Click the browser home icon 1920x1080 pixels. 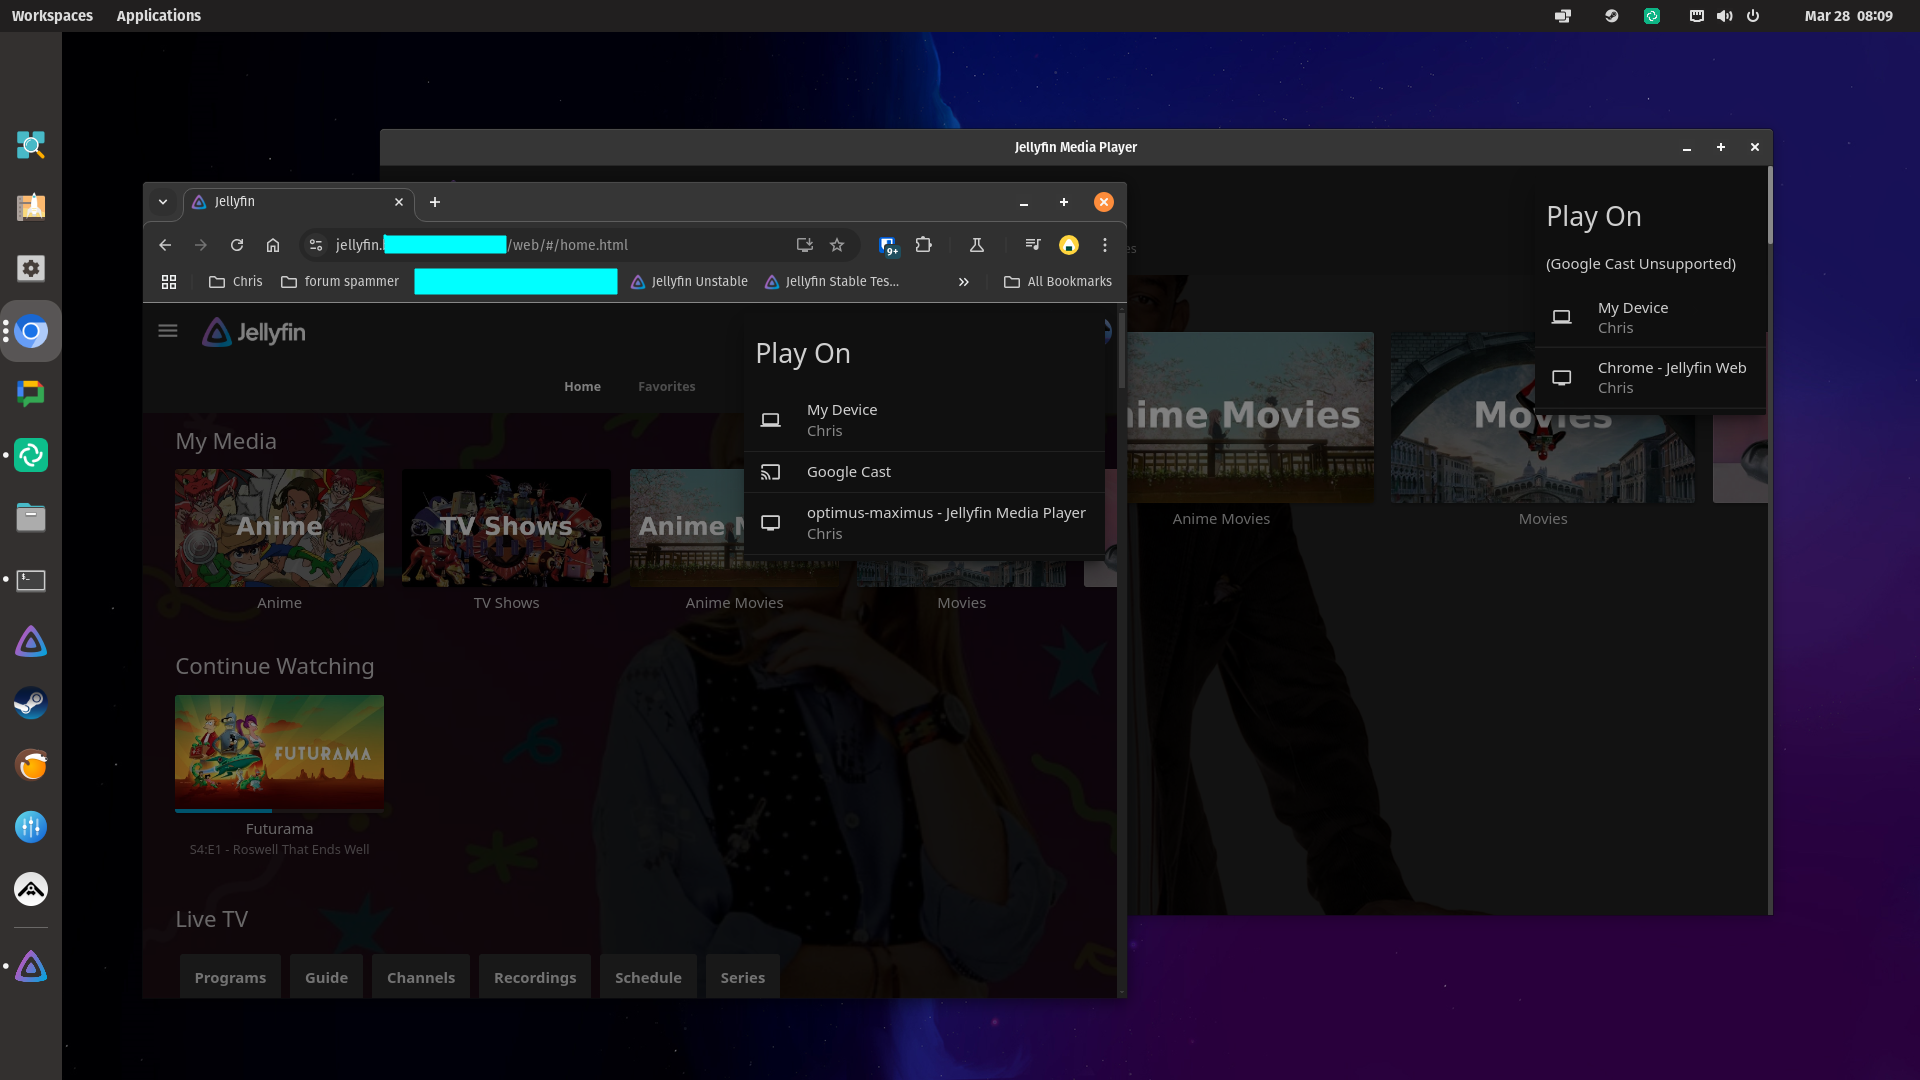click(x=273, y=245)
